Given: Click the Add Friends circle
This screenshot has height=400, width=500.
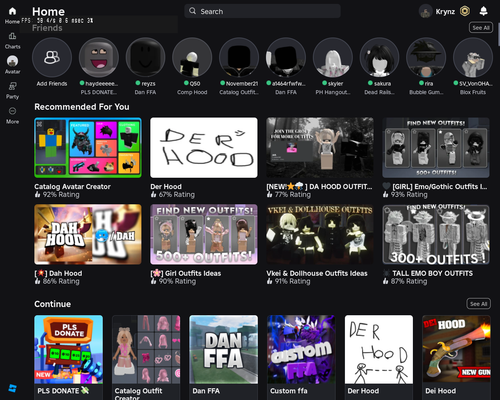Looking at the screenshot, I should [52, 57].
